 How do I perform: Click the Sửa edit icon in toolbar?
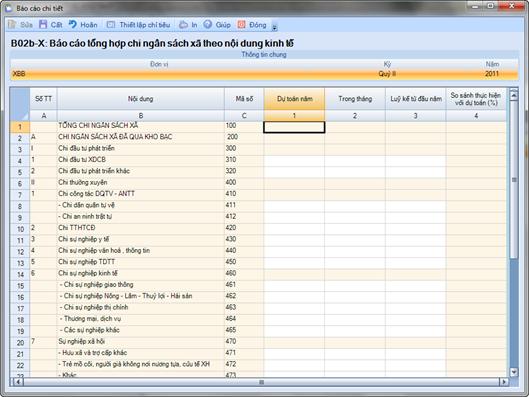(x=12, y=25)
